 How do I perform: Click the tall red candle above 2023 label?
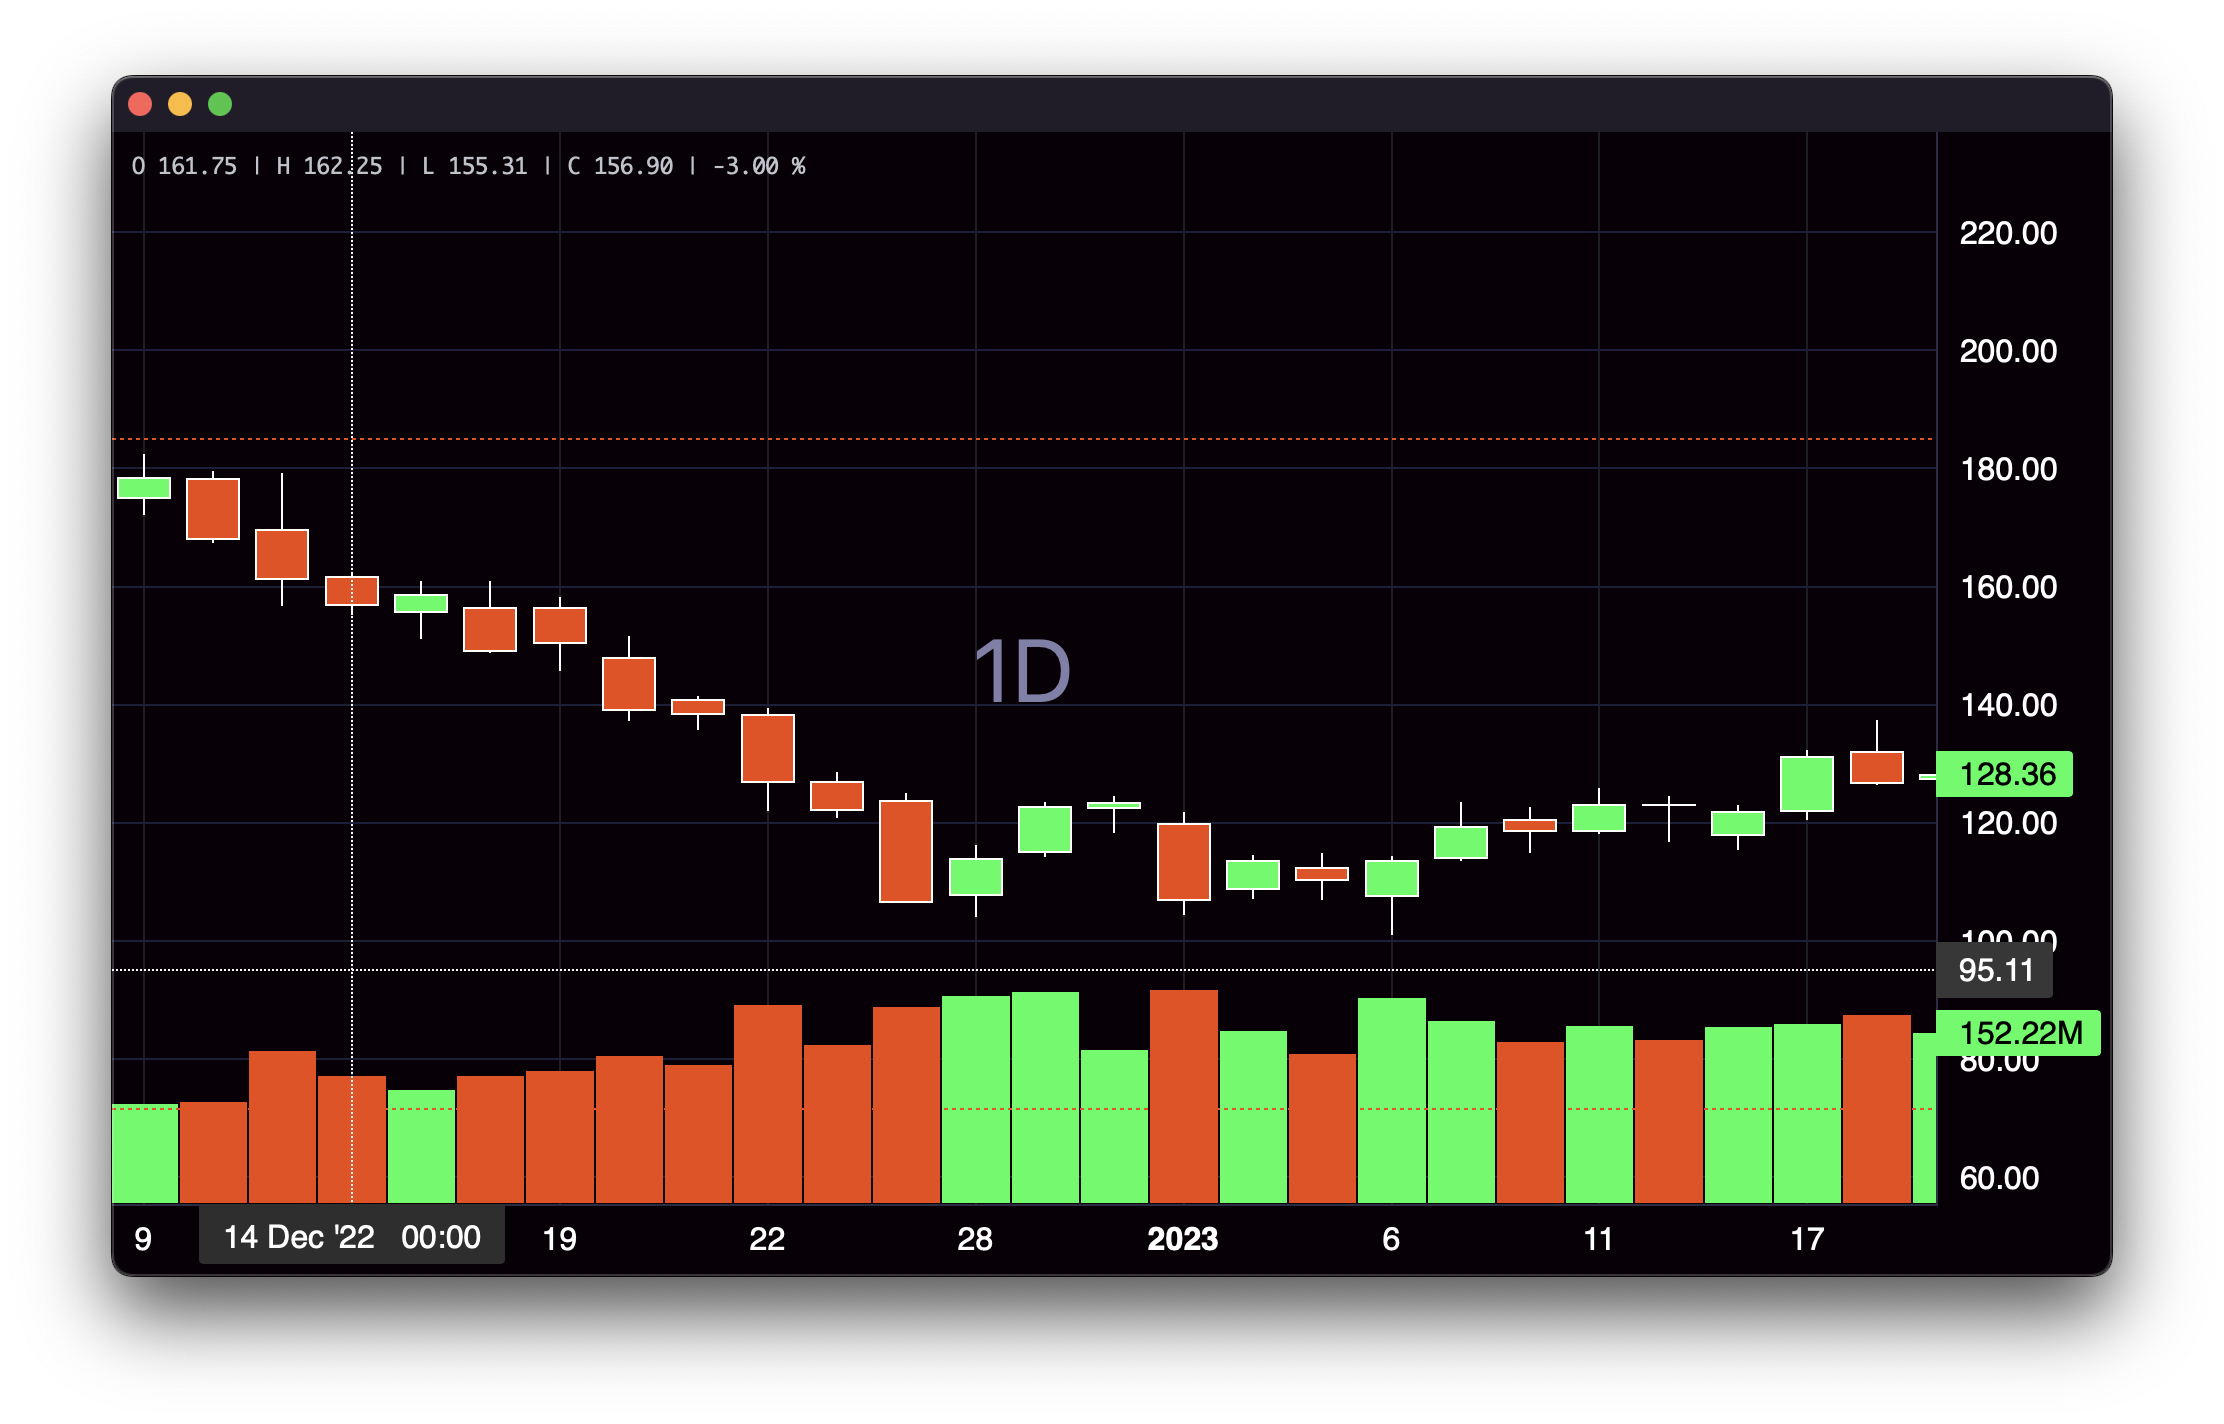(1183, 861)
